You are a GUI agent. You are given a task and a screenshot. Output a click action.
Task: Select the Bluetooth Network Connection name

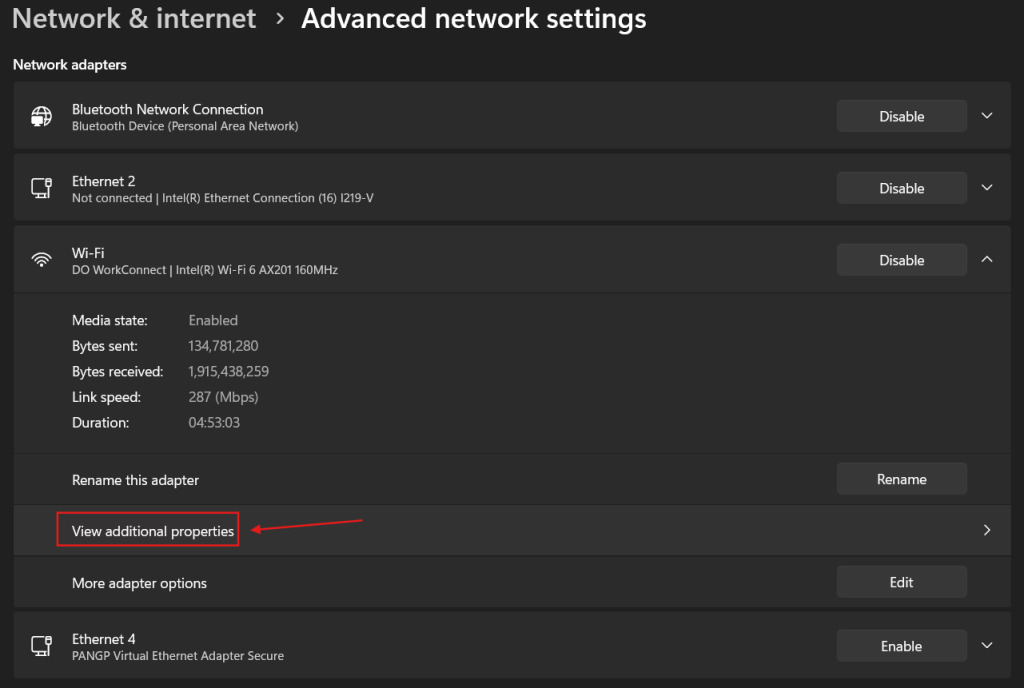167,109
